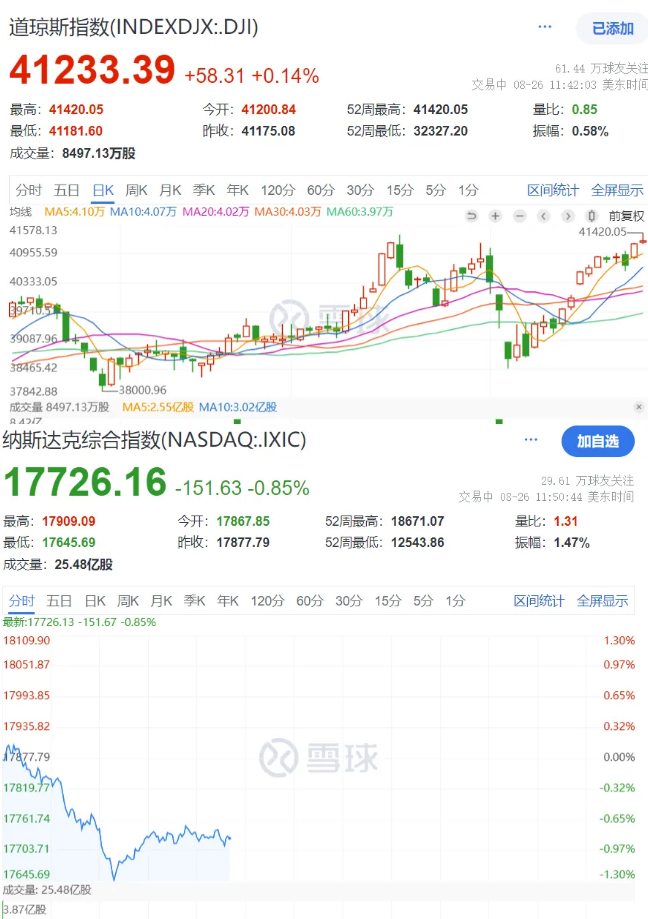Click the 均线 label in Dow chart
This screenshot has width=648, height=919.
coord(21,212)
